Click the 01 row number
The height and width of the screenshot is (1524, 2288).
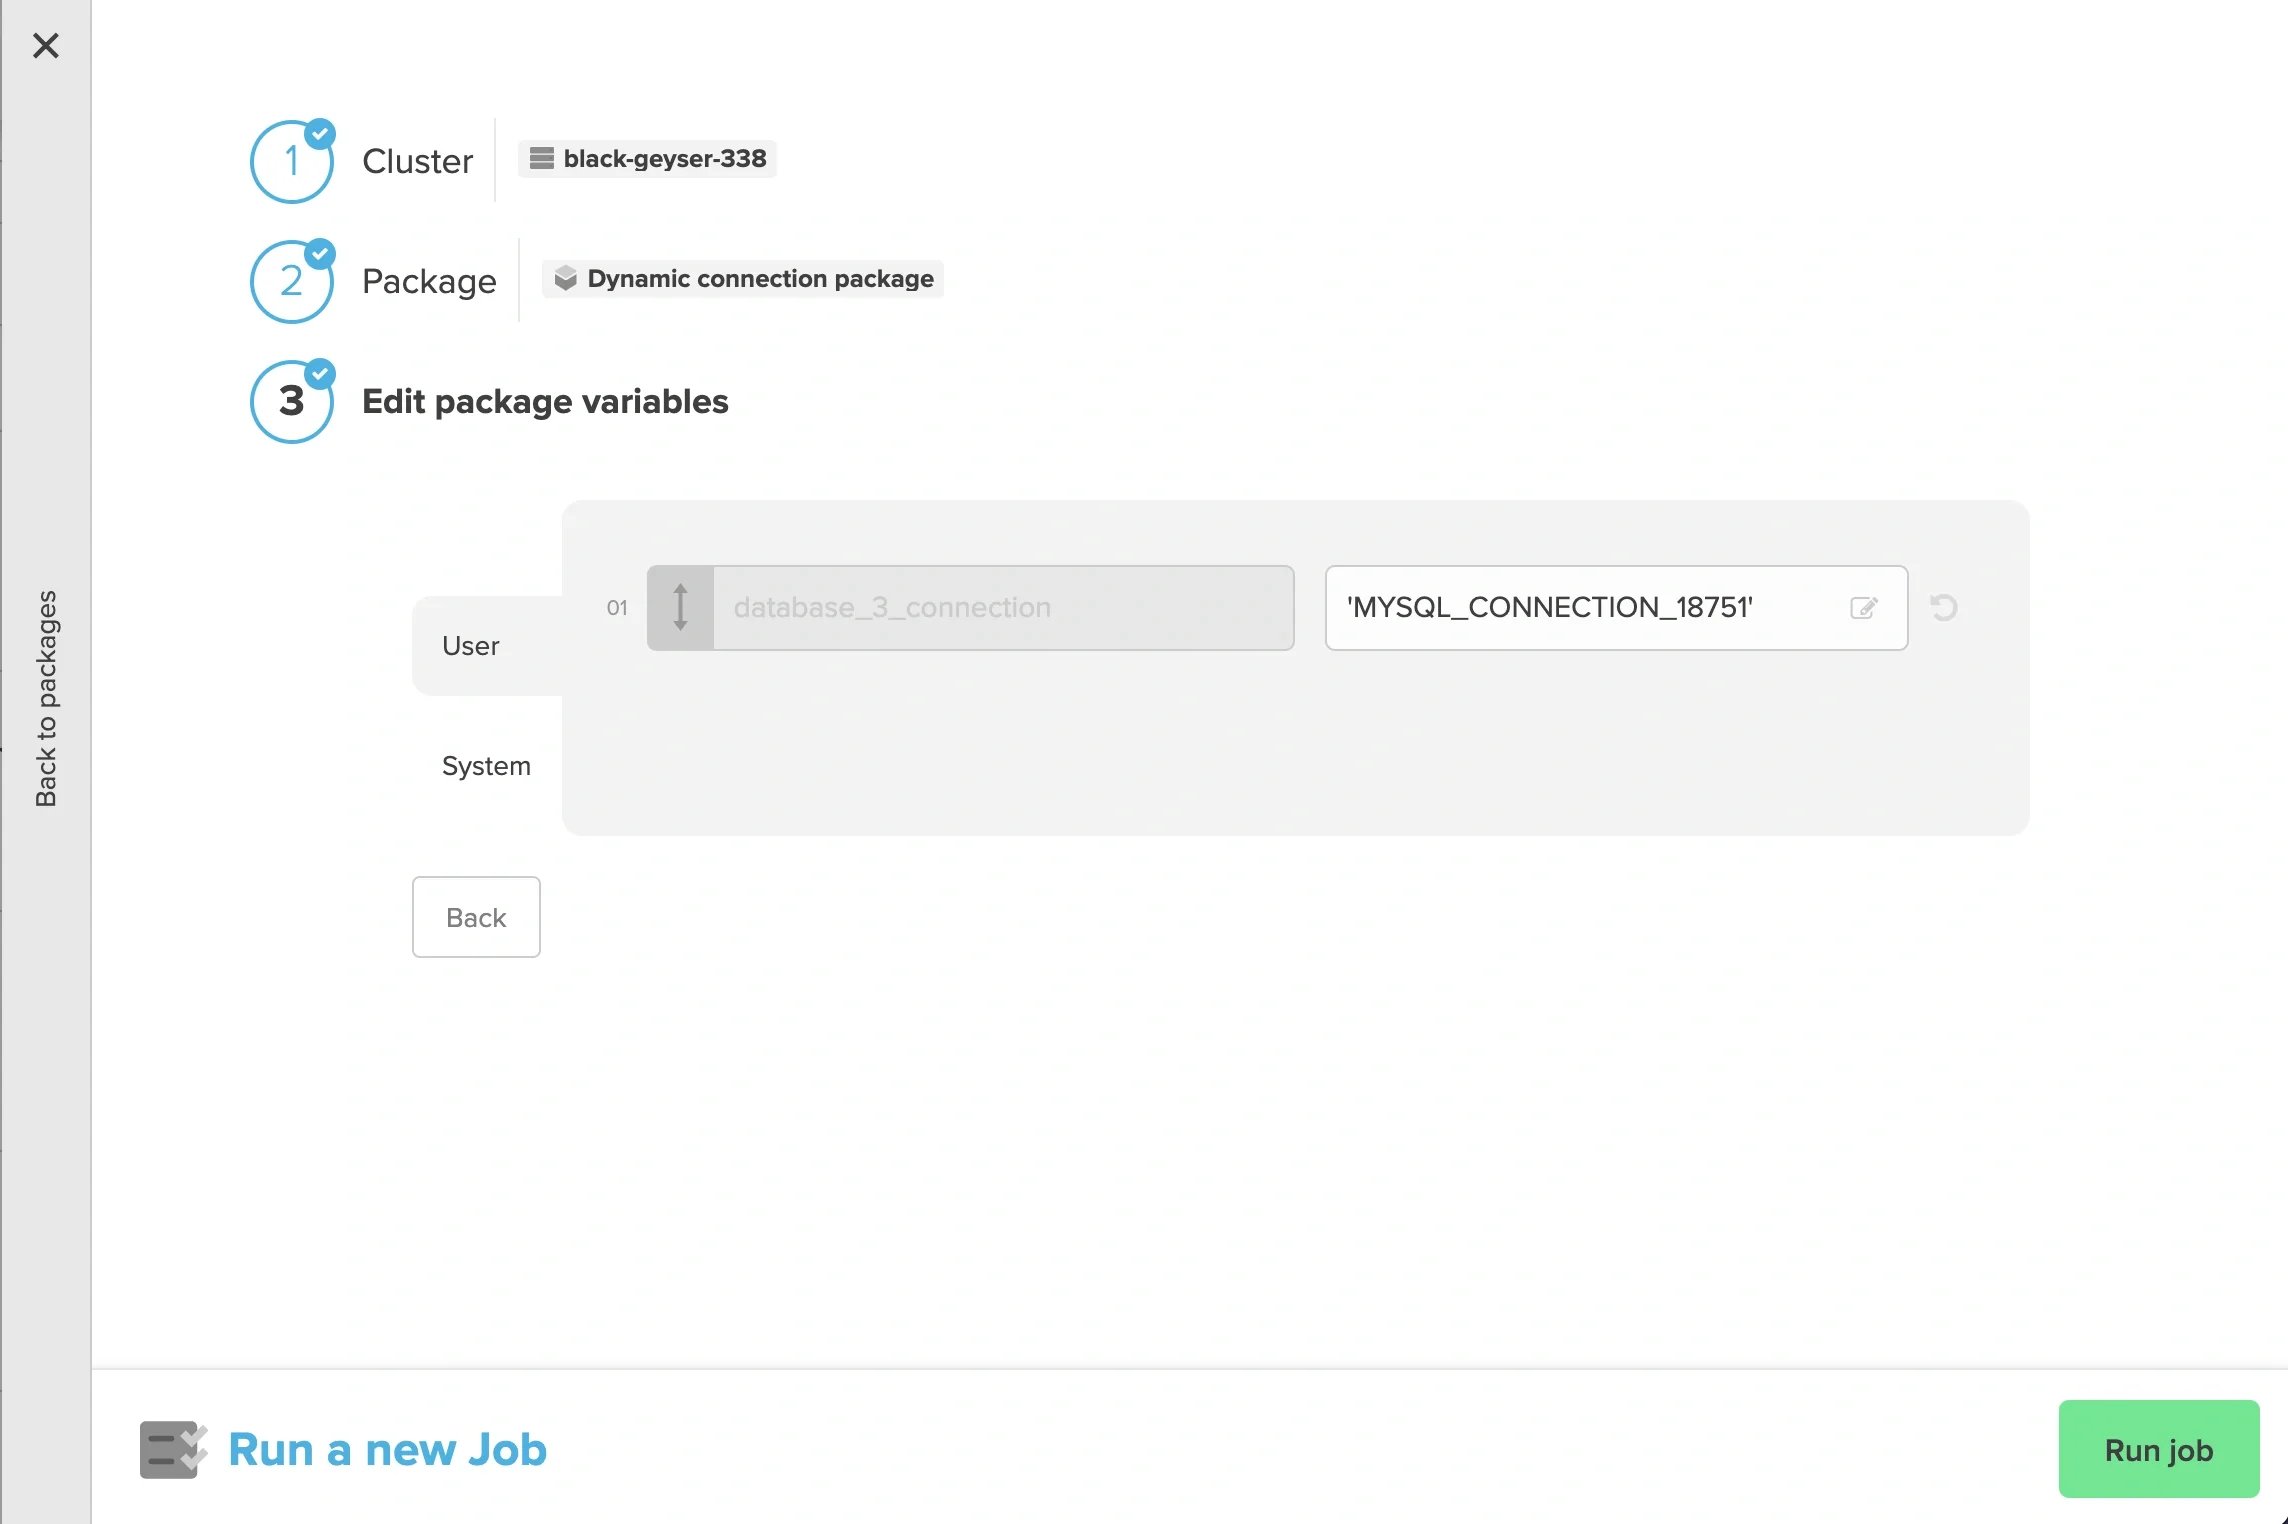[617, 608]
